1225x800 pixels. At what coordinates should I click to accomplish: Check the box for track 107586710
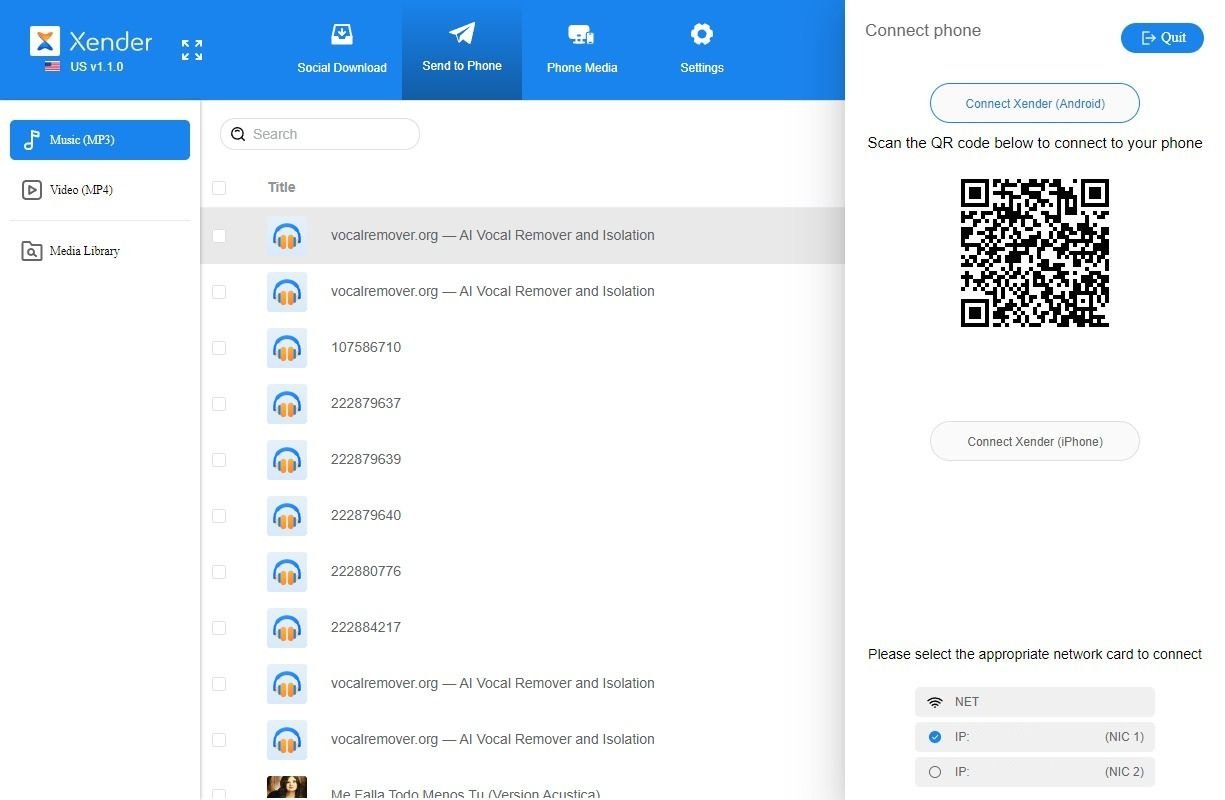[219, 348]
